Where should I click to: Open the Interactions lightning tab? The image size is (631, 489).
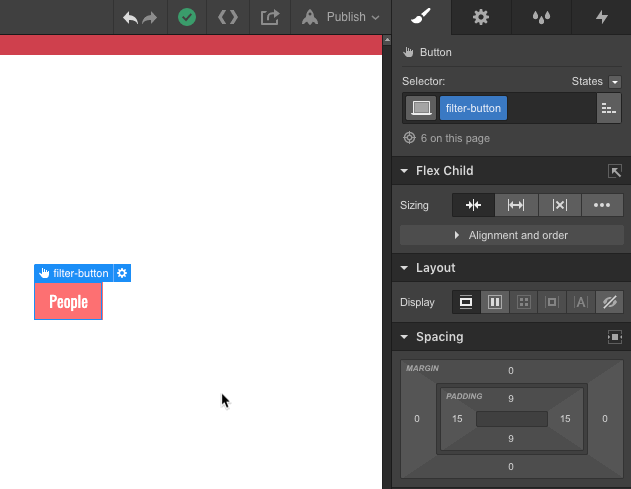tap(601, 17)
